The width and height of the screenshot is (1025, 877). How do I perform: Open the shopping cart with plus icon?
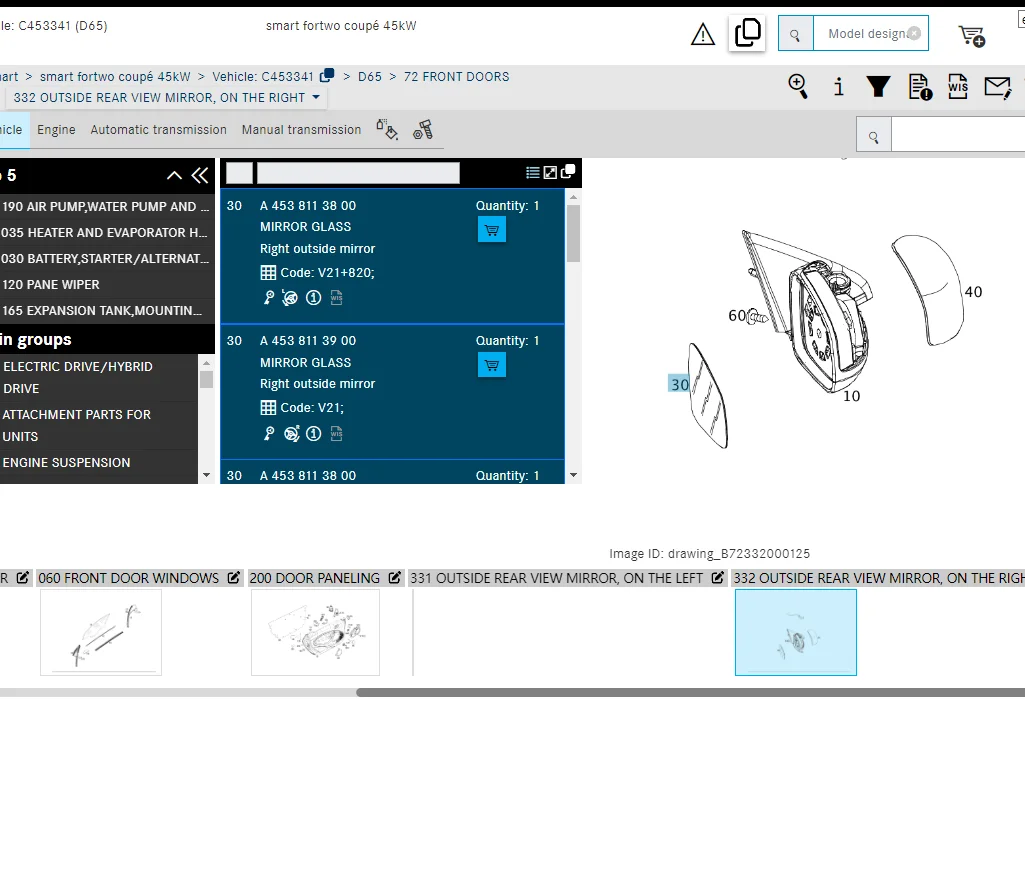coord(971,35)
